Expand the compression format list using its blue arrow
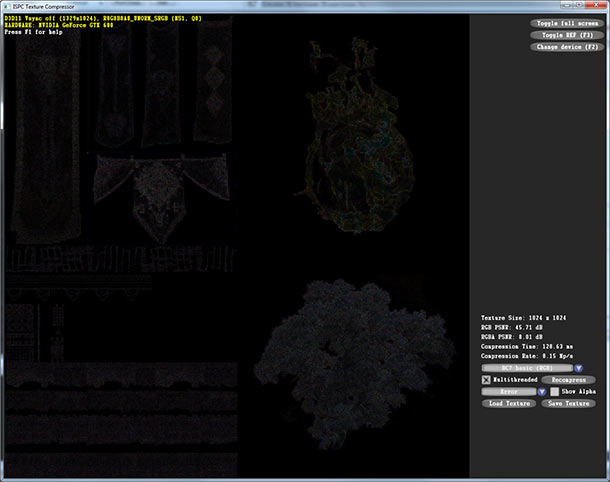Viewport: 610px width, 482px height. click(578, 368)
